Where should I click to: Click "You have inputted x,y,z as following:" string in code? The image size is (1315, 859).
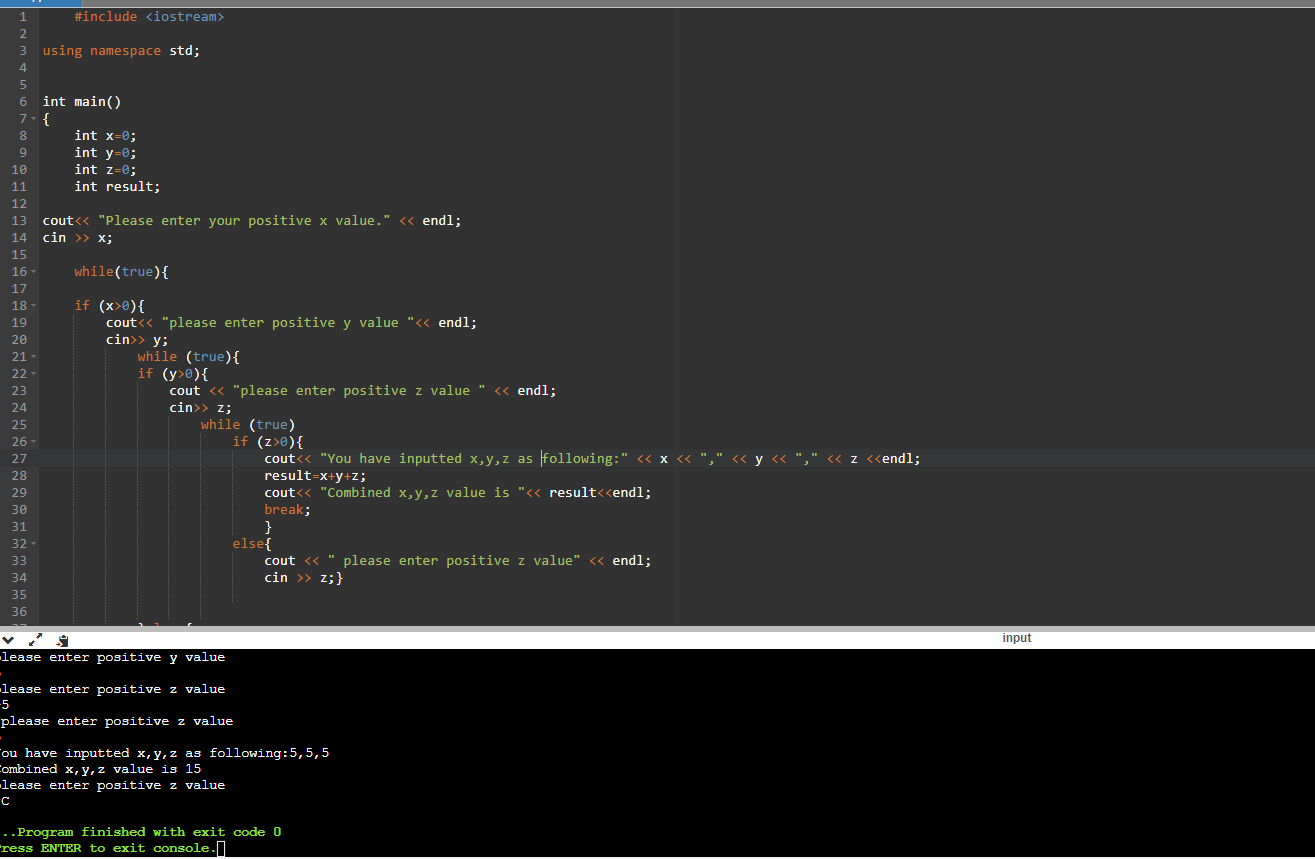pos(474,459)
